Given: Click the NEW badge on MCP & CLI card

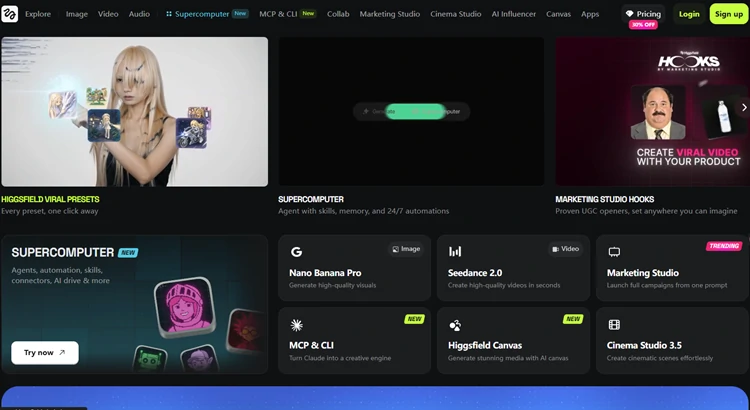Looking at the screenshot, I should point(414,319).
